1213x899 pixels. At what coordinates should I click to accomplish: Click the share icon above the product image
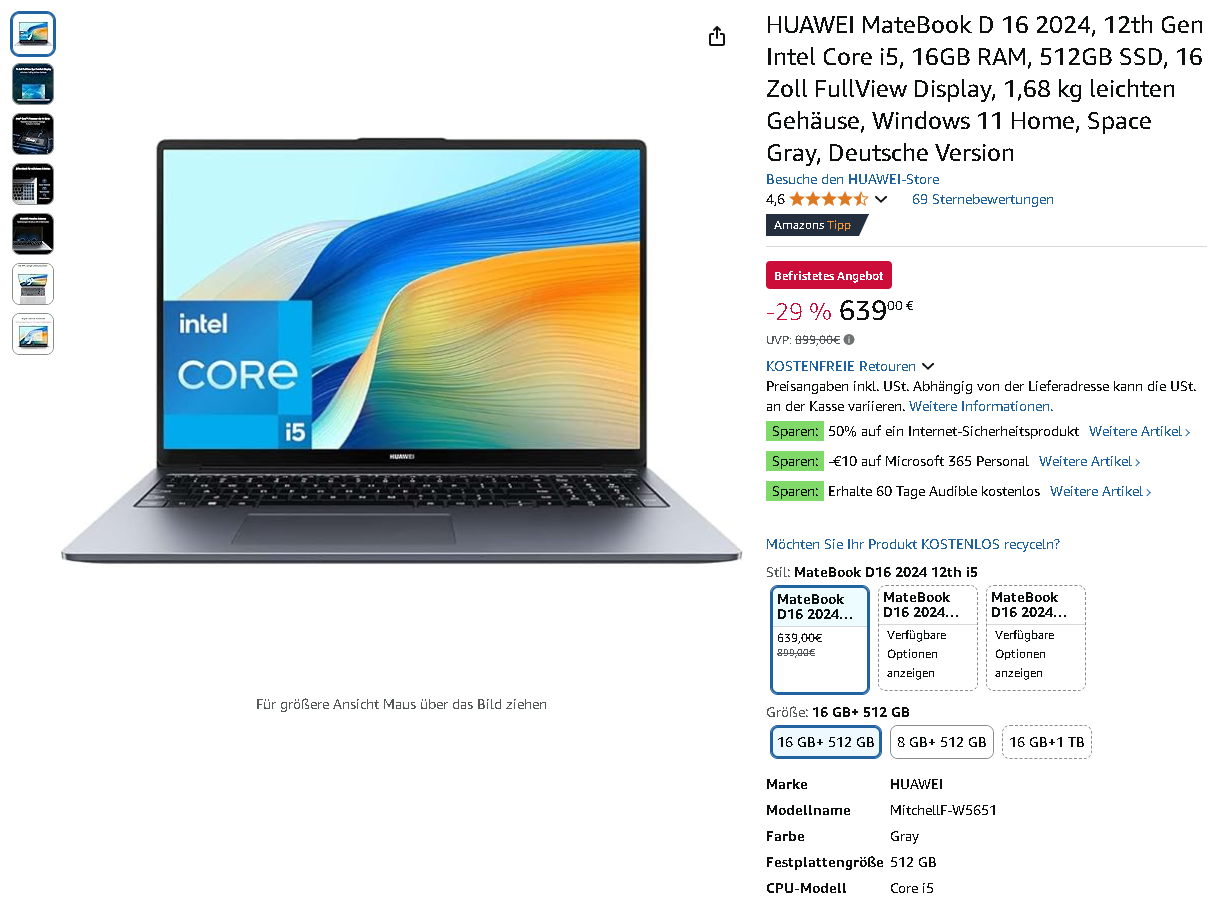716,36
